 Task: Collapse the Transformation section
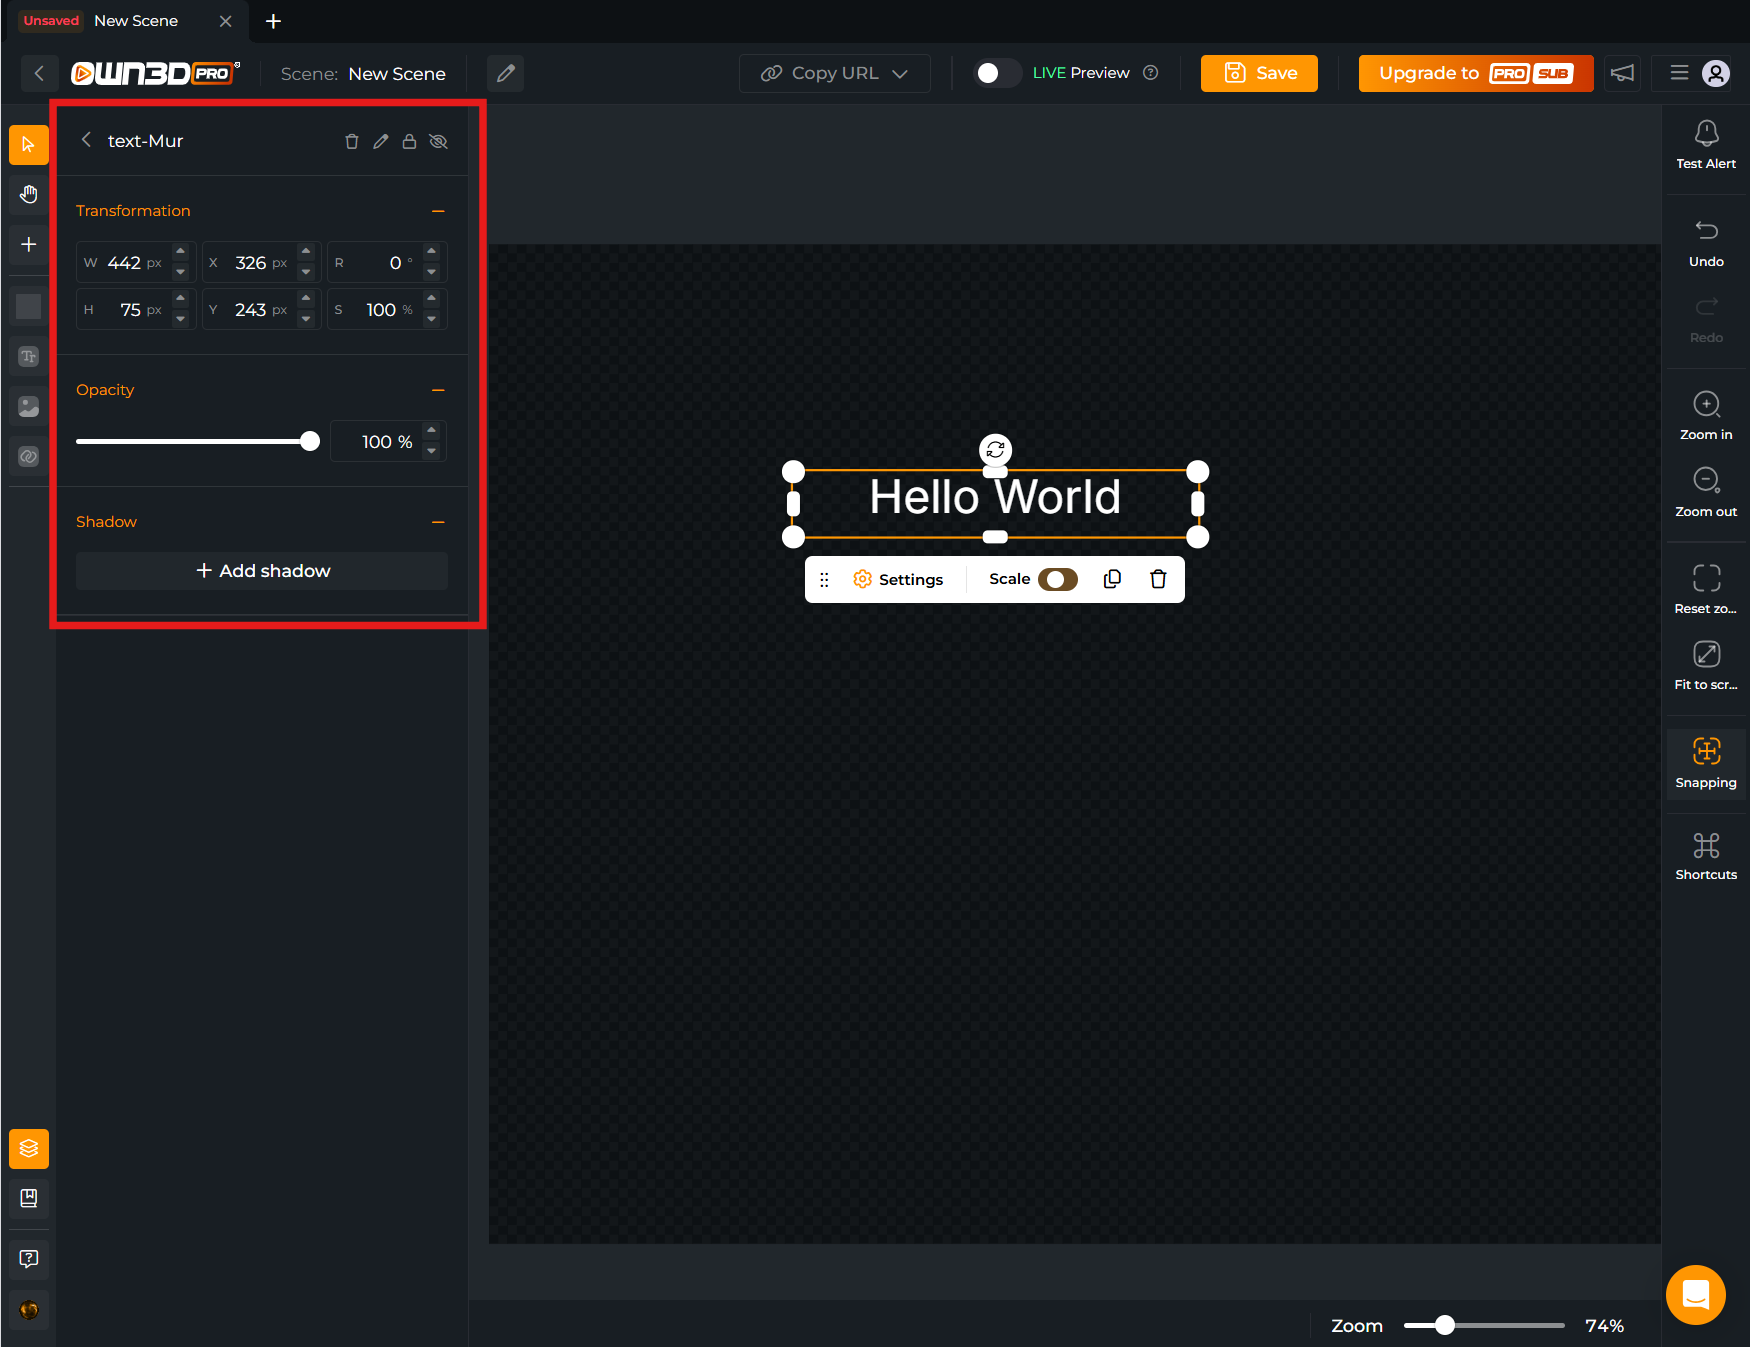pos(438,211)
